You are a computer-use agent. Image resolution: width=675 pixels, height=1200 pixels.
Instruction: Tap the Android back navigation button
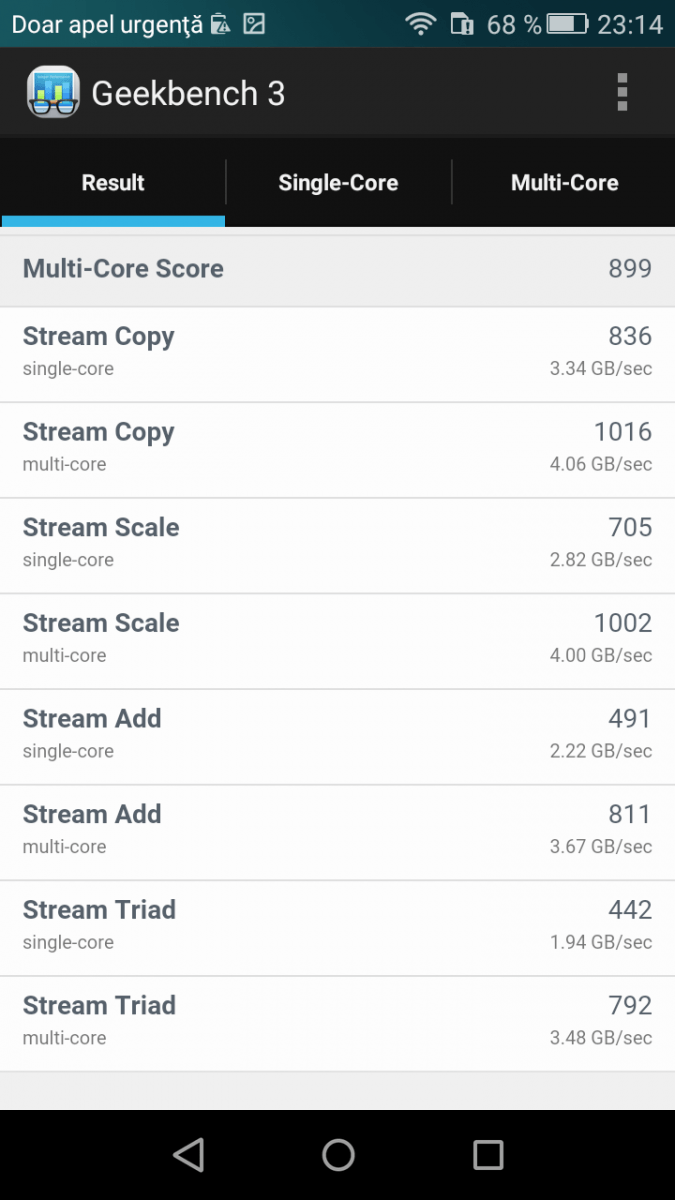coord(188,1154)
